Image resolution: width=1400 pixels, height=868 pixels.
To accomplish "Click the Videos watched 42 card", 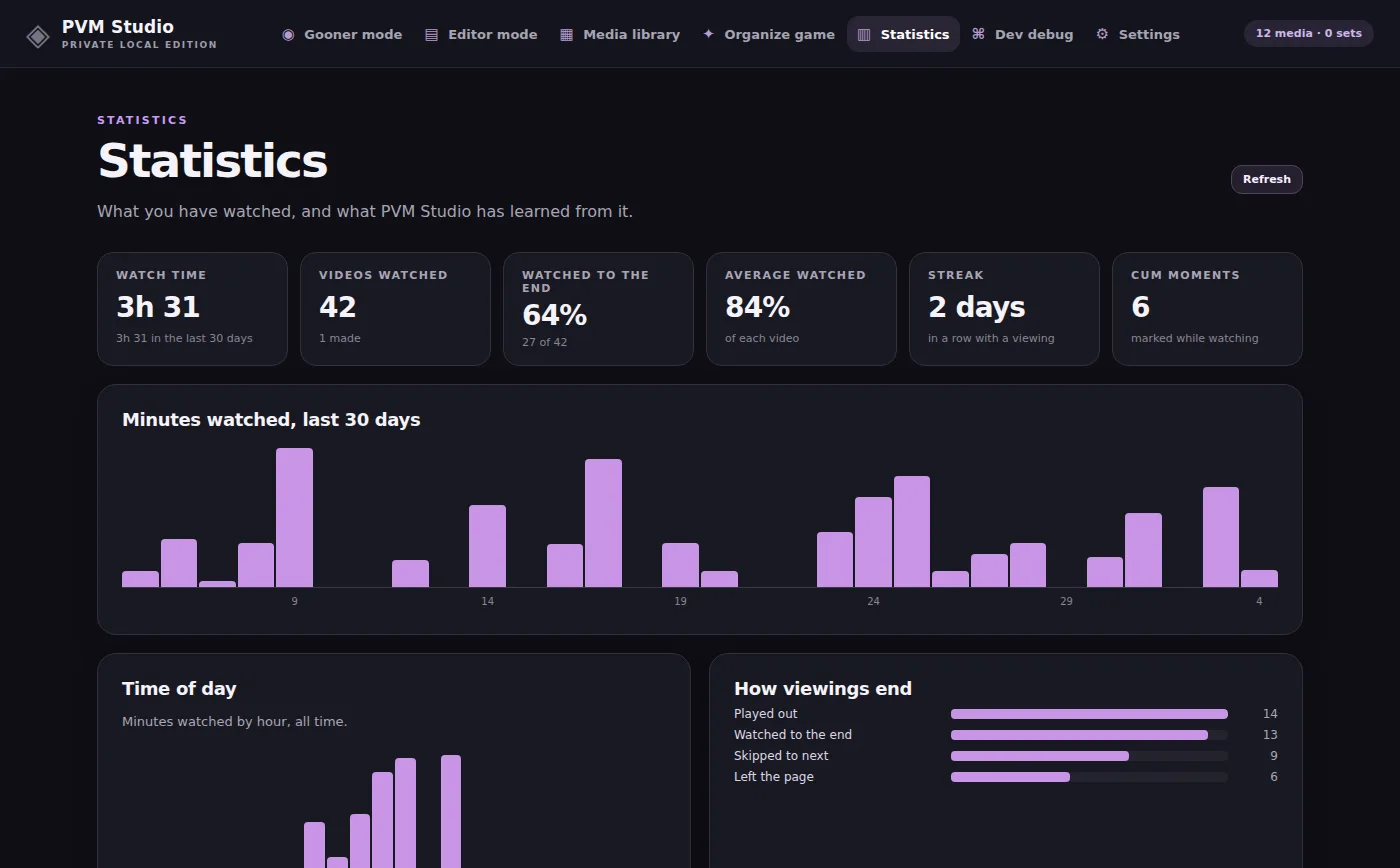I will click(x=395, y=309).
